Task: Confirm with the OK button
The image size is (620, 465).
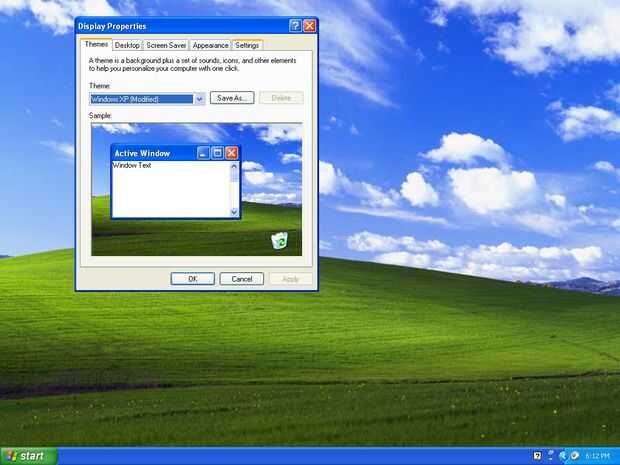Action: click(193, 279)
